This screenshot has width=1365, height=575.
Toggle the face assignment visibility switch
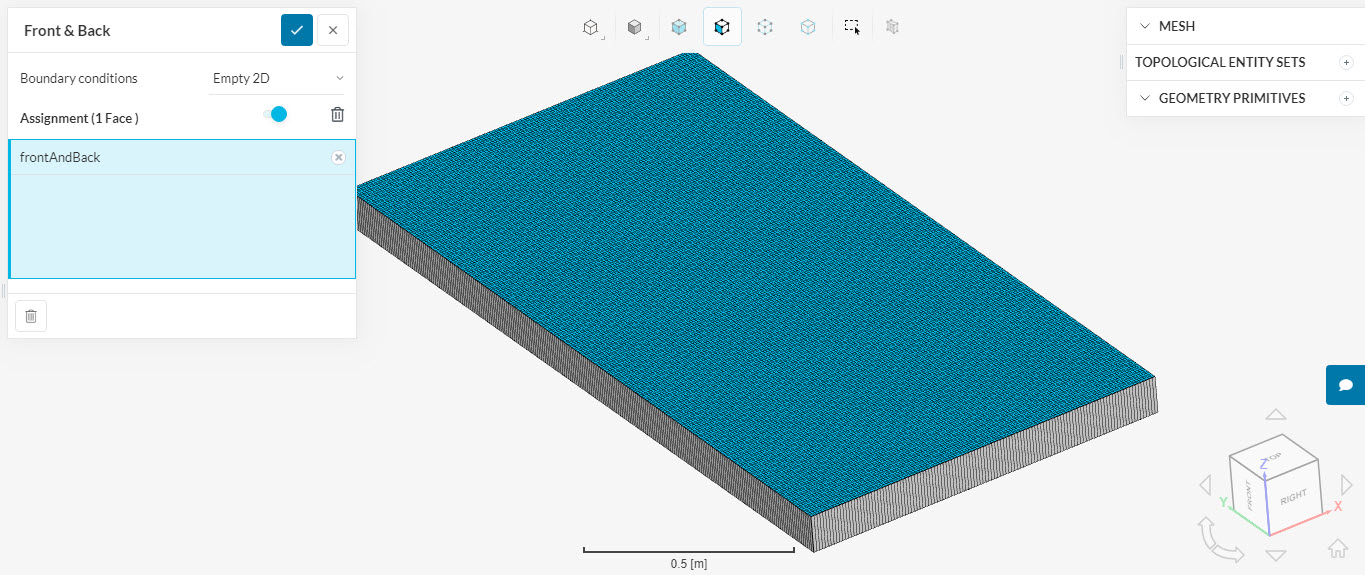coord(275,114)
